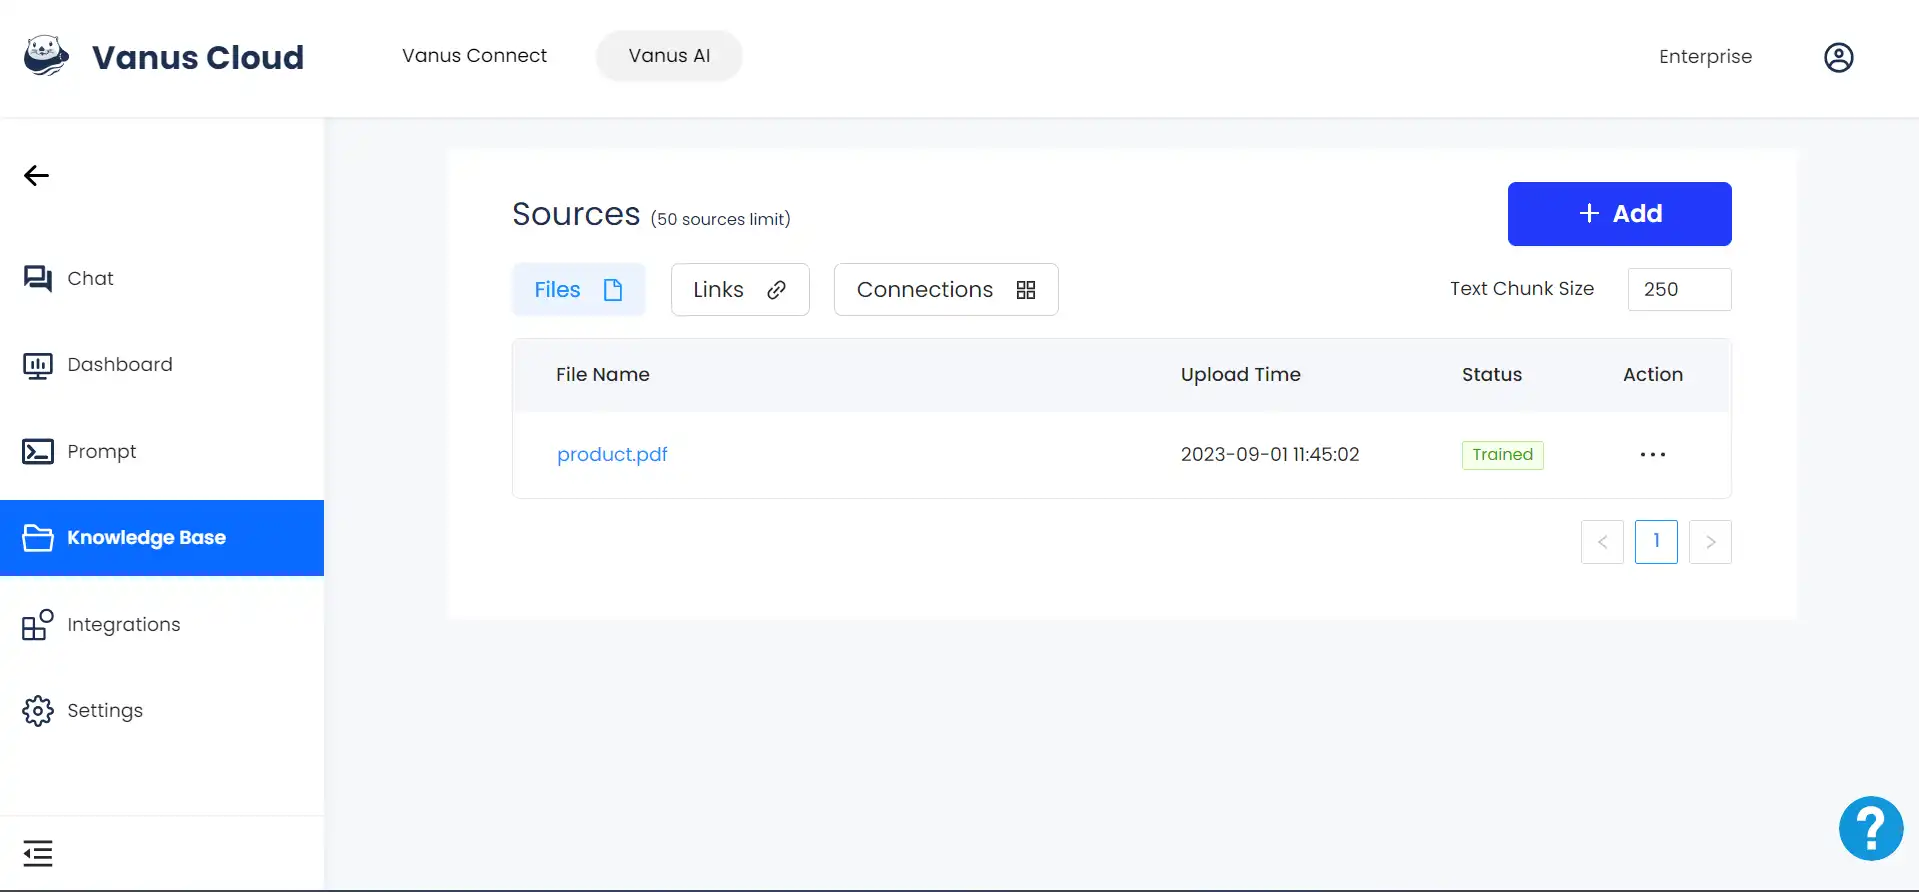
Task: Click the Sources heading
Action: click(576, 214)
